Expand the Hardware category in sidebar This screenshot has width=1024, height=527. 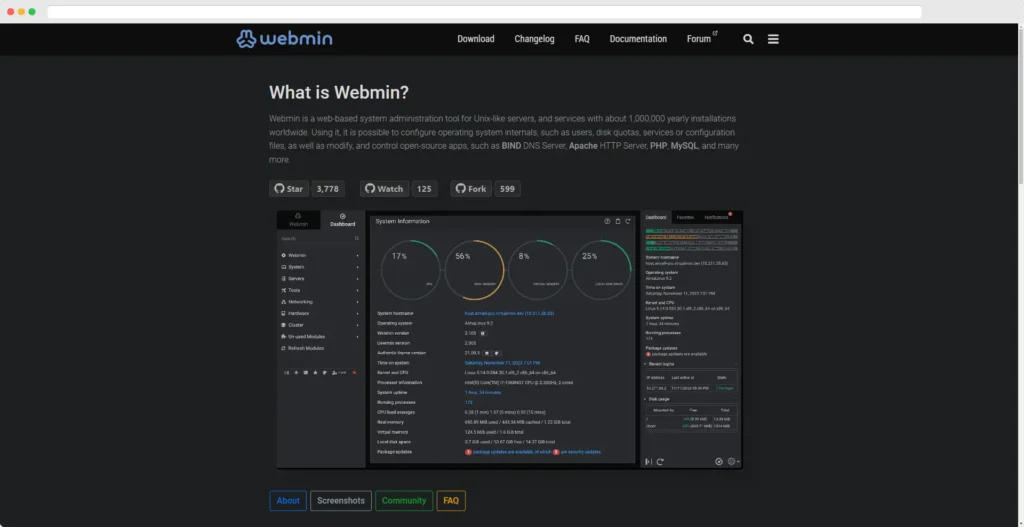pos(320,313)
